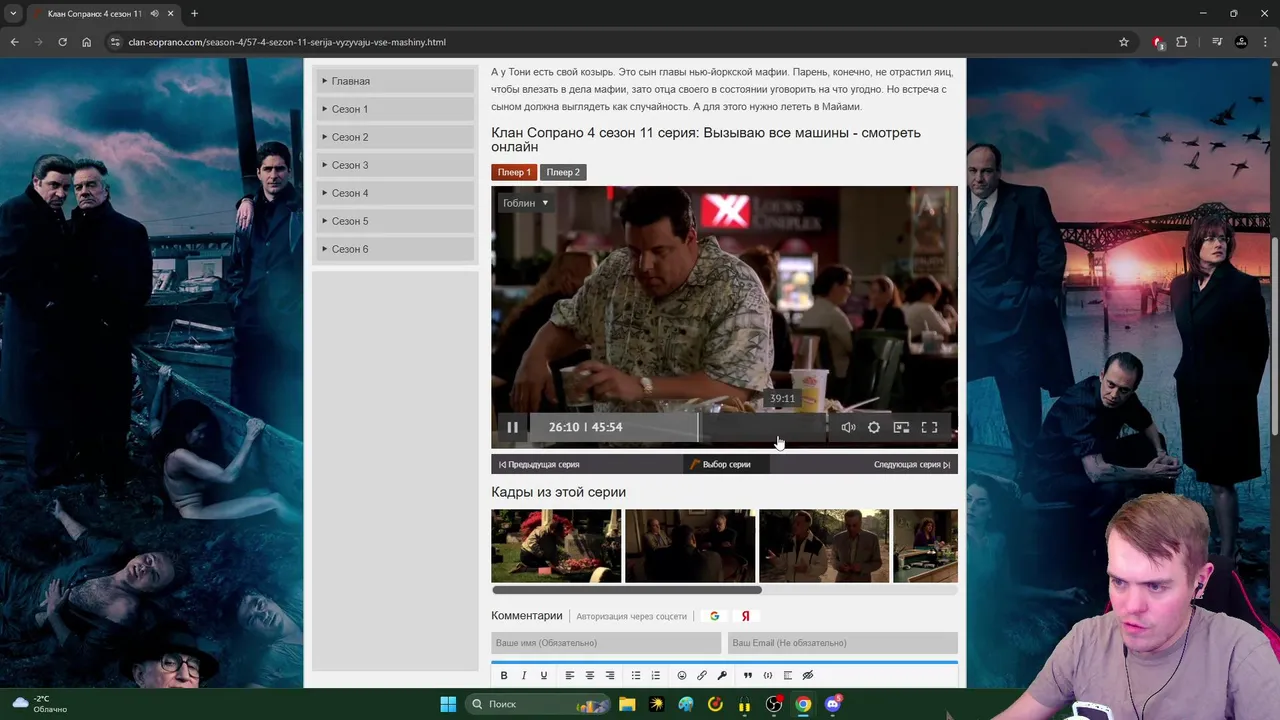Go to Предыдущая серия
Image resolution: width=1280 pixels, height=720 pixels.
[539, 464]
